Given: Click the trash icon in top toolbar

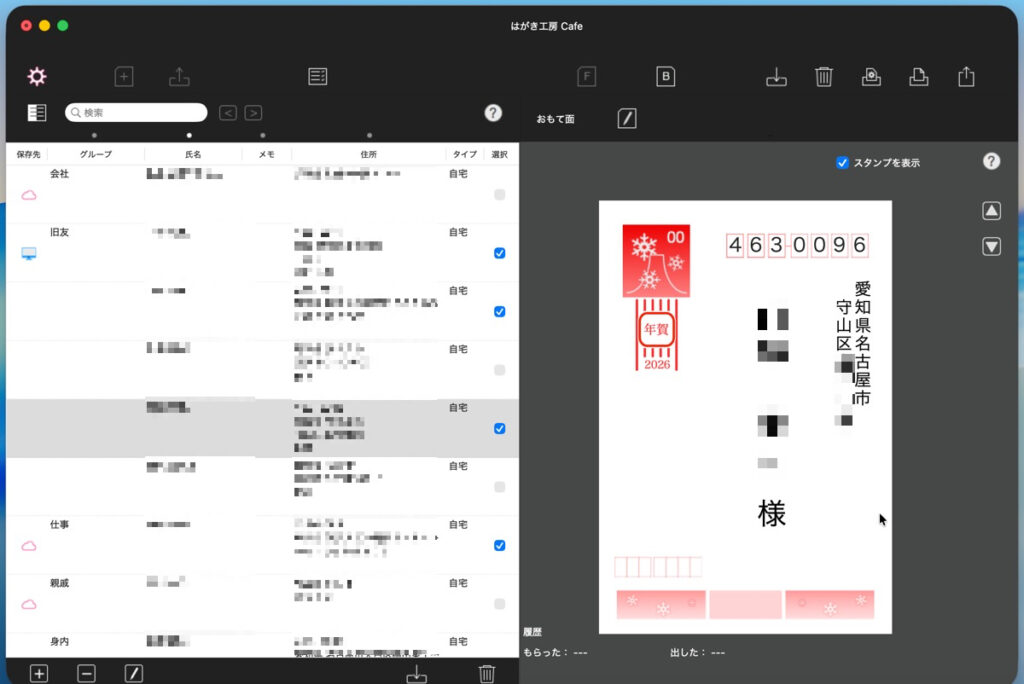Looking at the screenshot, I should coord(823,76).
